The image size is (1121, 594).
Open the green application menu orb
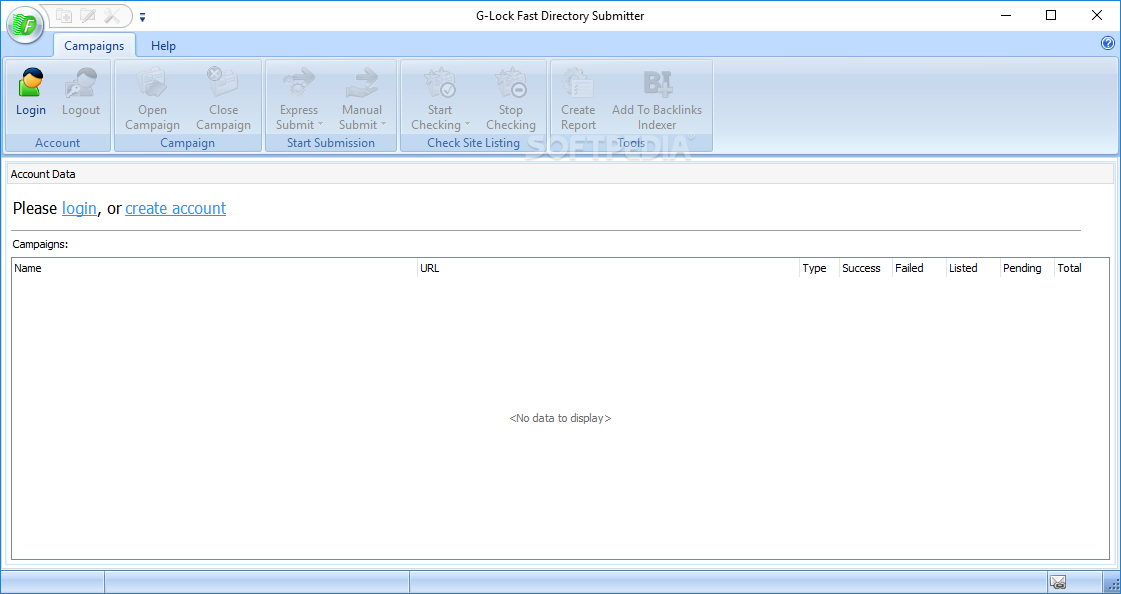(25, 24)
